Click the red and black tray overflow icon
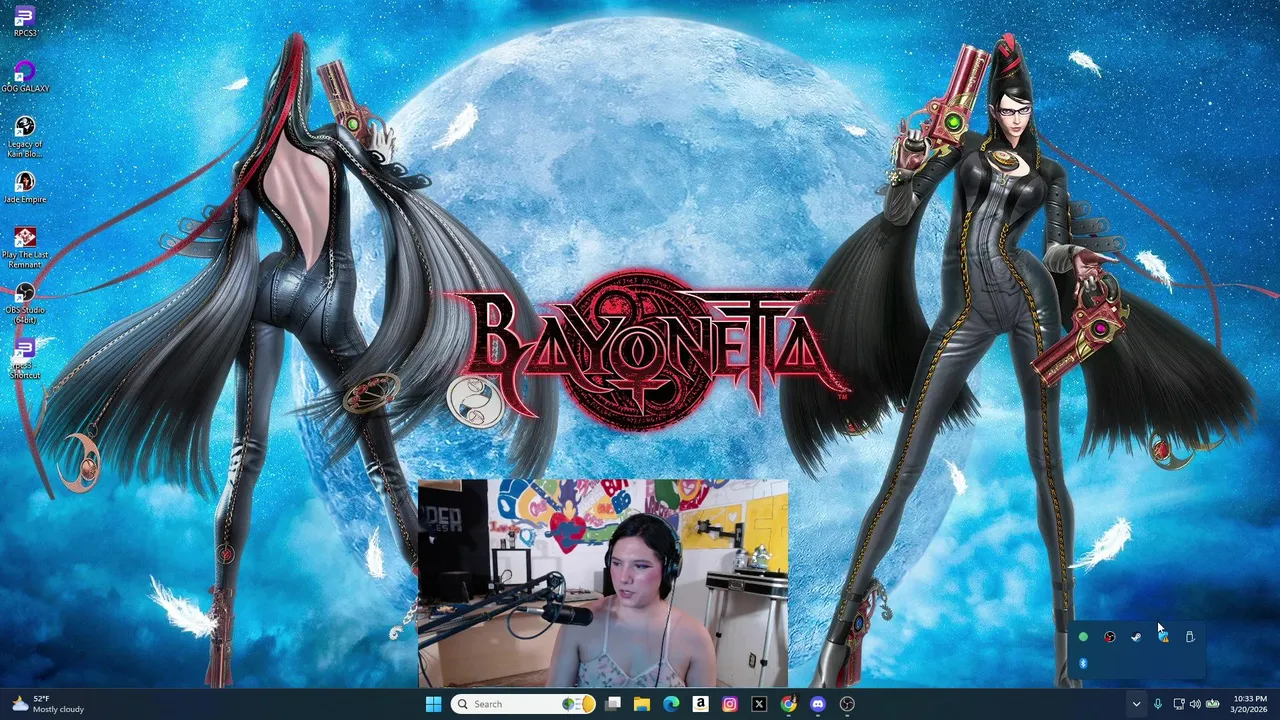This screenshot has width=1280, height=720. point(1109,637)
